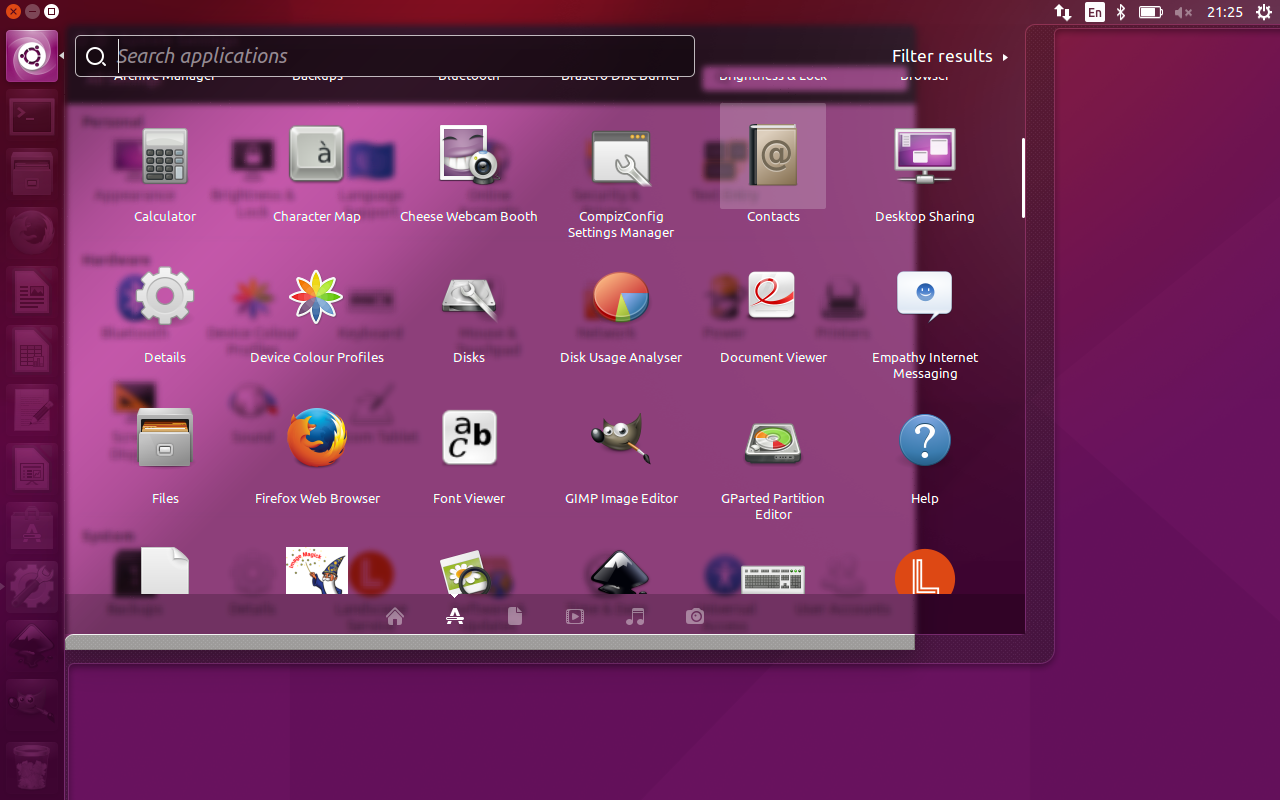Close Dash via the Ubuntu launcher button
The height and width of the screenshot is (800, 1280).
click(x=32, y=56)
